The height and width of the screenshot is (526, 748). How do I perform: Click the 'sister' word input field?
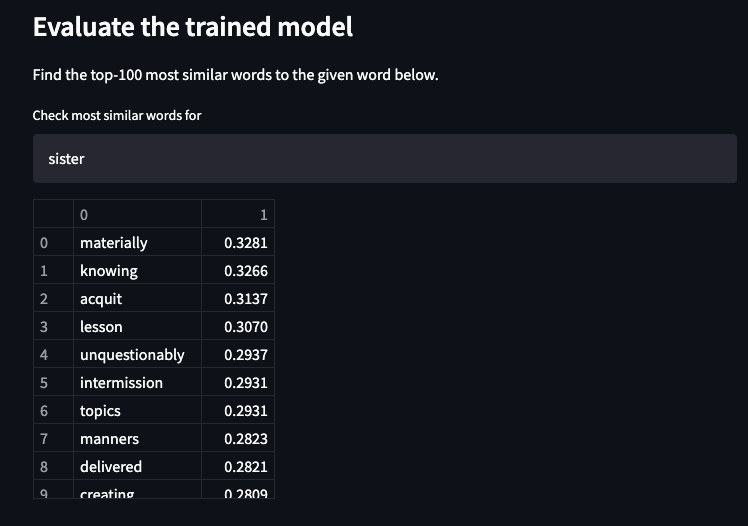point(384,158)
